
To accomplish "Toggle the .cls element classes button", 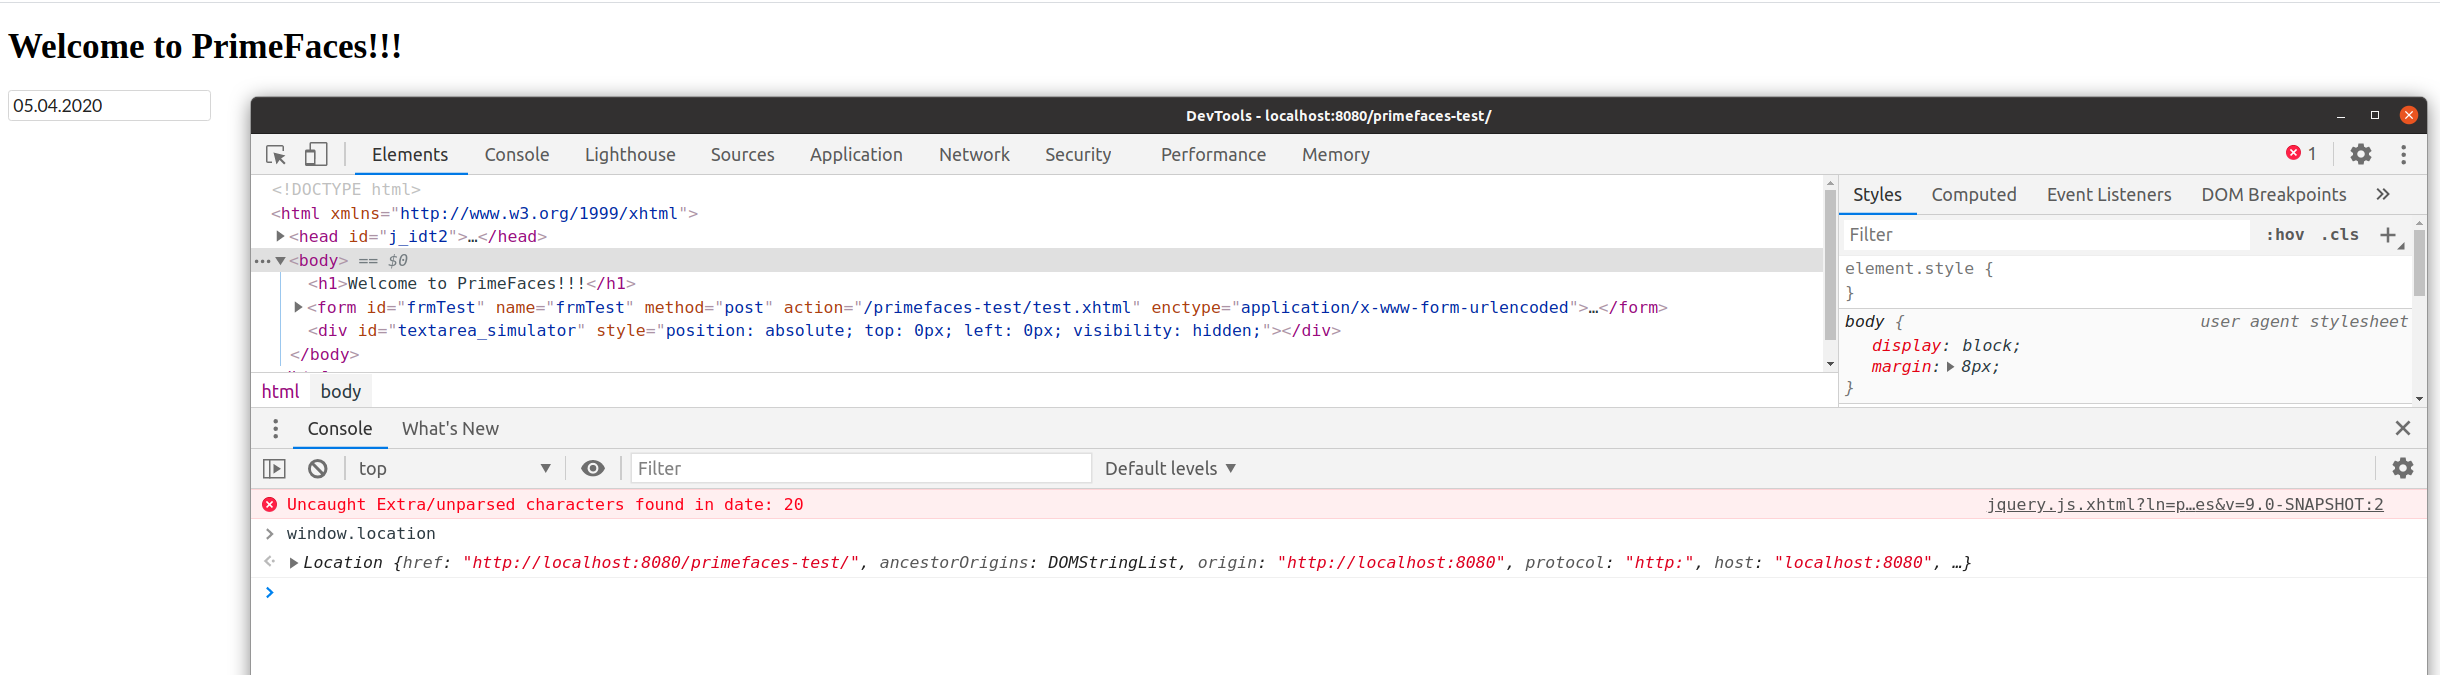I will (x=2340, y=235).
